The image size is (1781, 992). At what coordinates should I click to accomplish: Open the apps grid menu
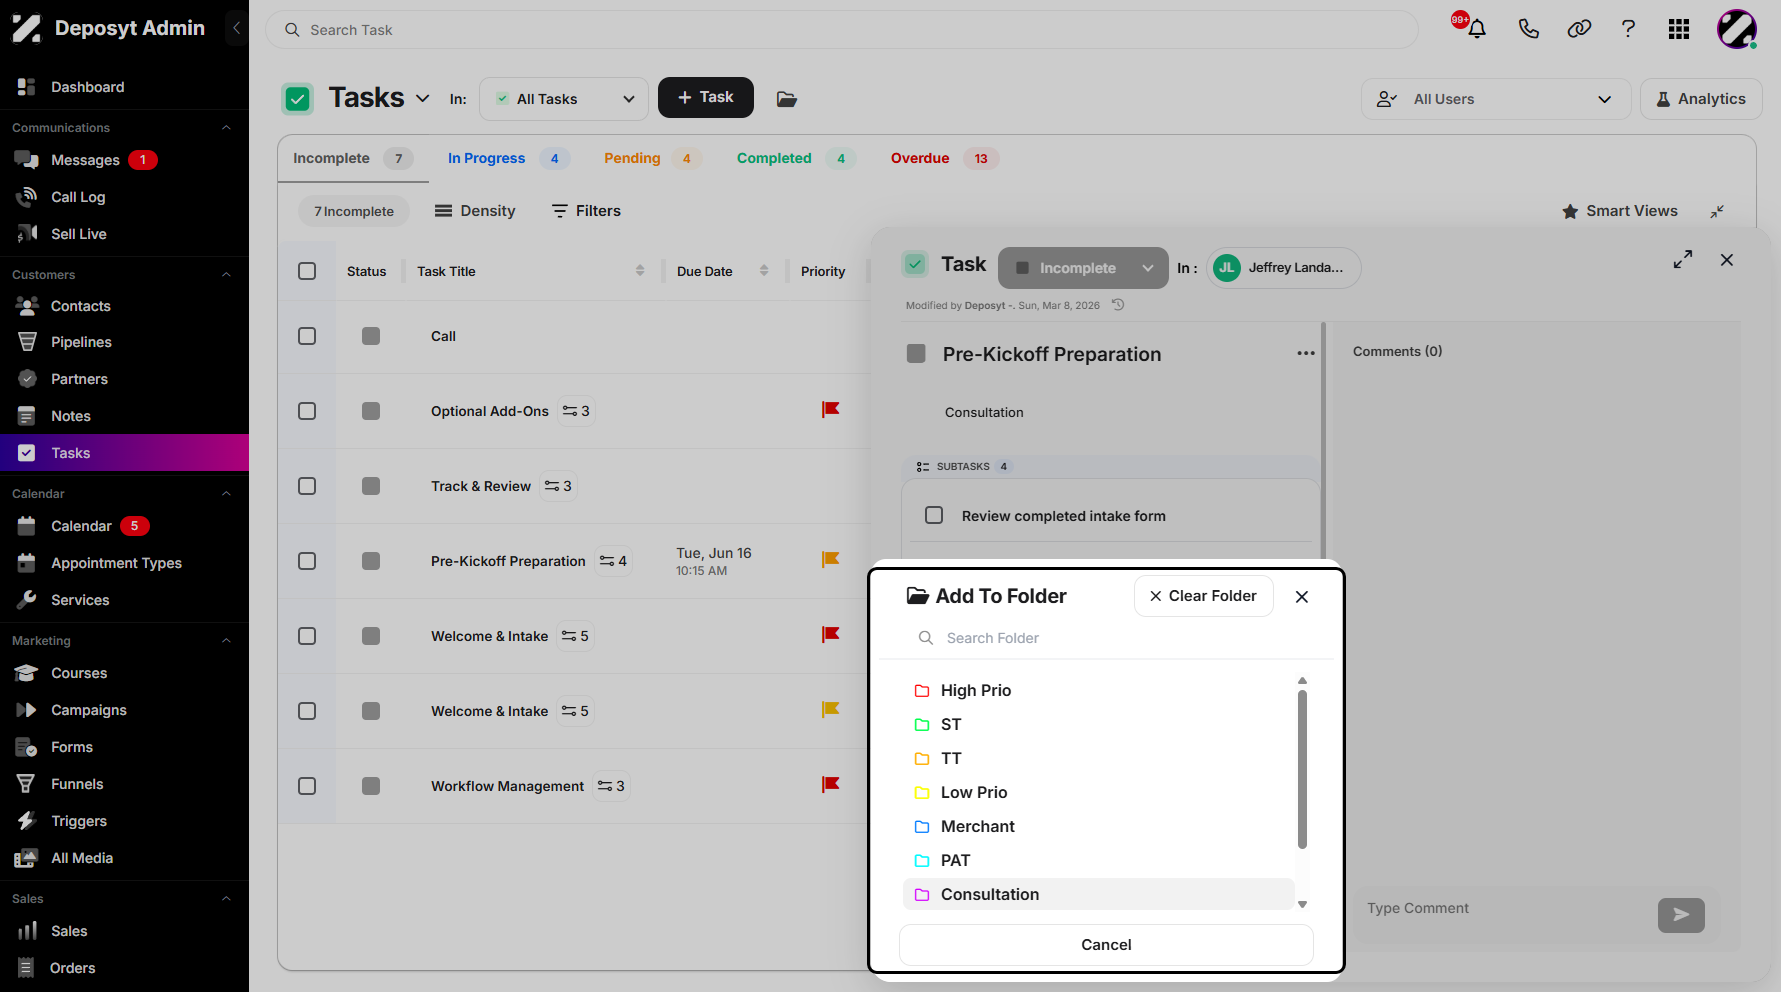click(1679, 29)
